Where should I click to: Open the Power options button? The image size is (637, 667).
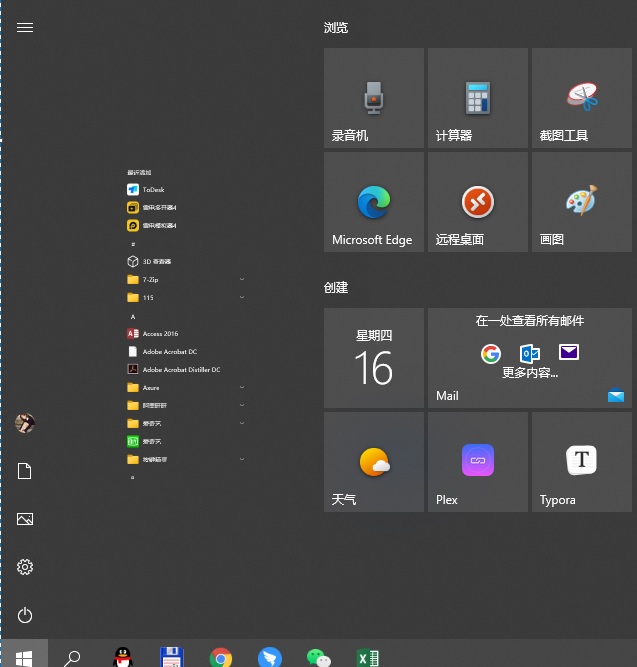(x=25, y=615)
